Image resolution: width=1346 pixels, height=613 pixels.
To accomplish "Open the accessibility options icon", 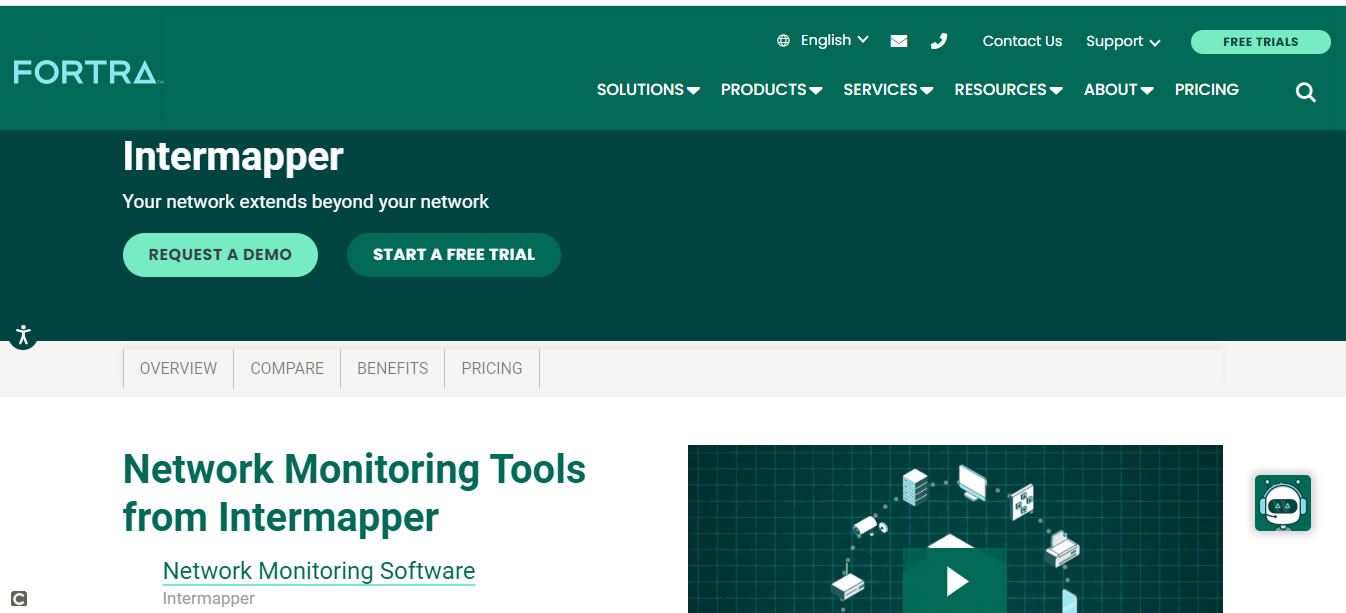I will tap(22, 335).
